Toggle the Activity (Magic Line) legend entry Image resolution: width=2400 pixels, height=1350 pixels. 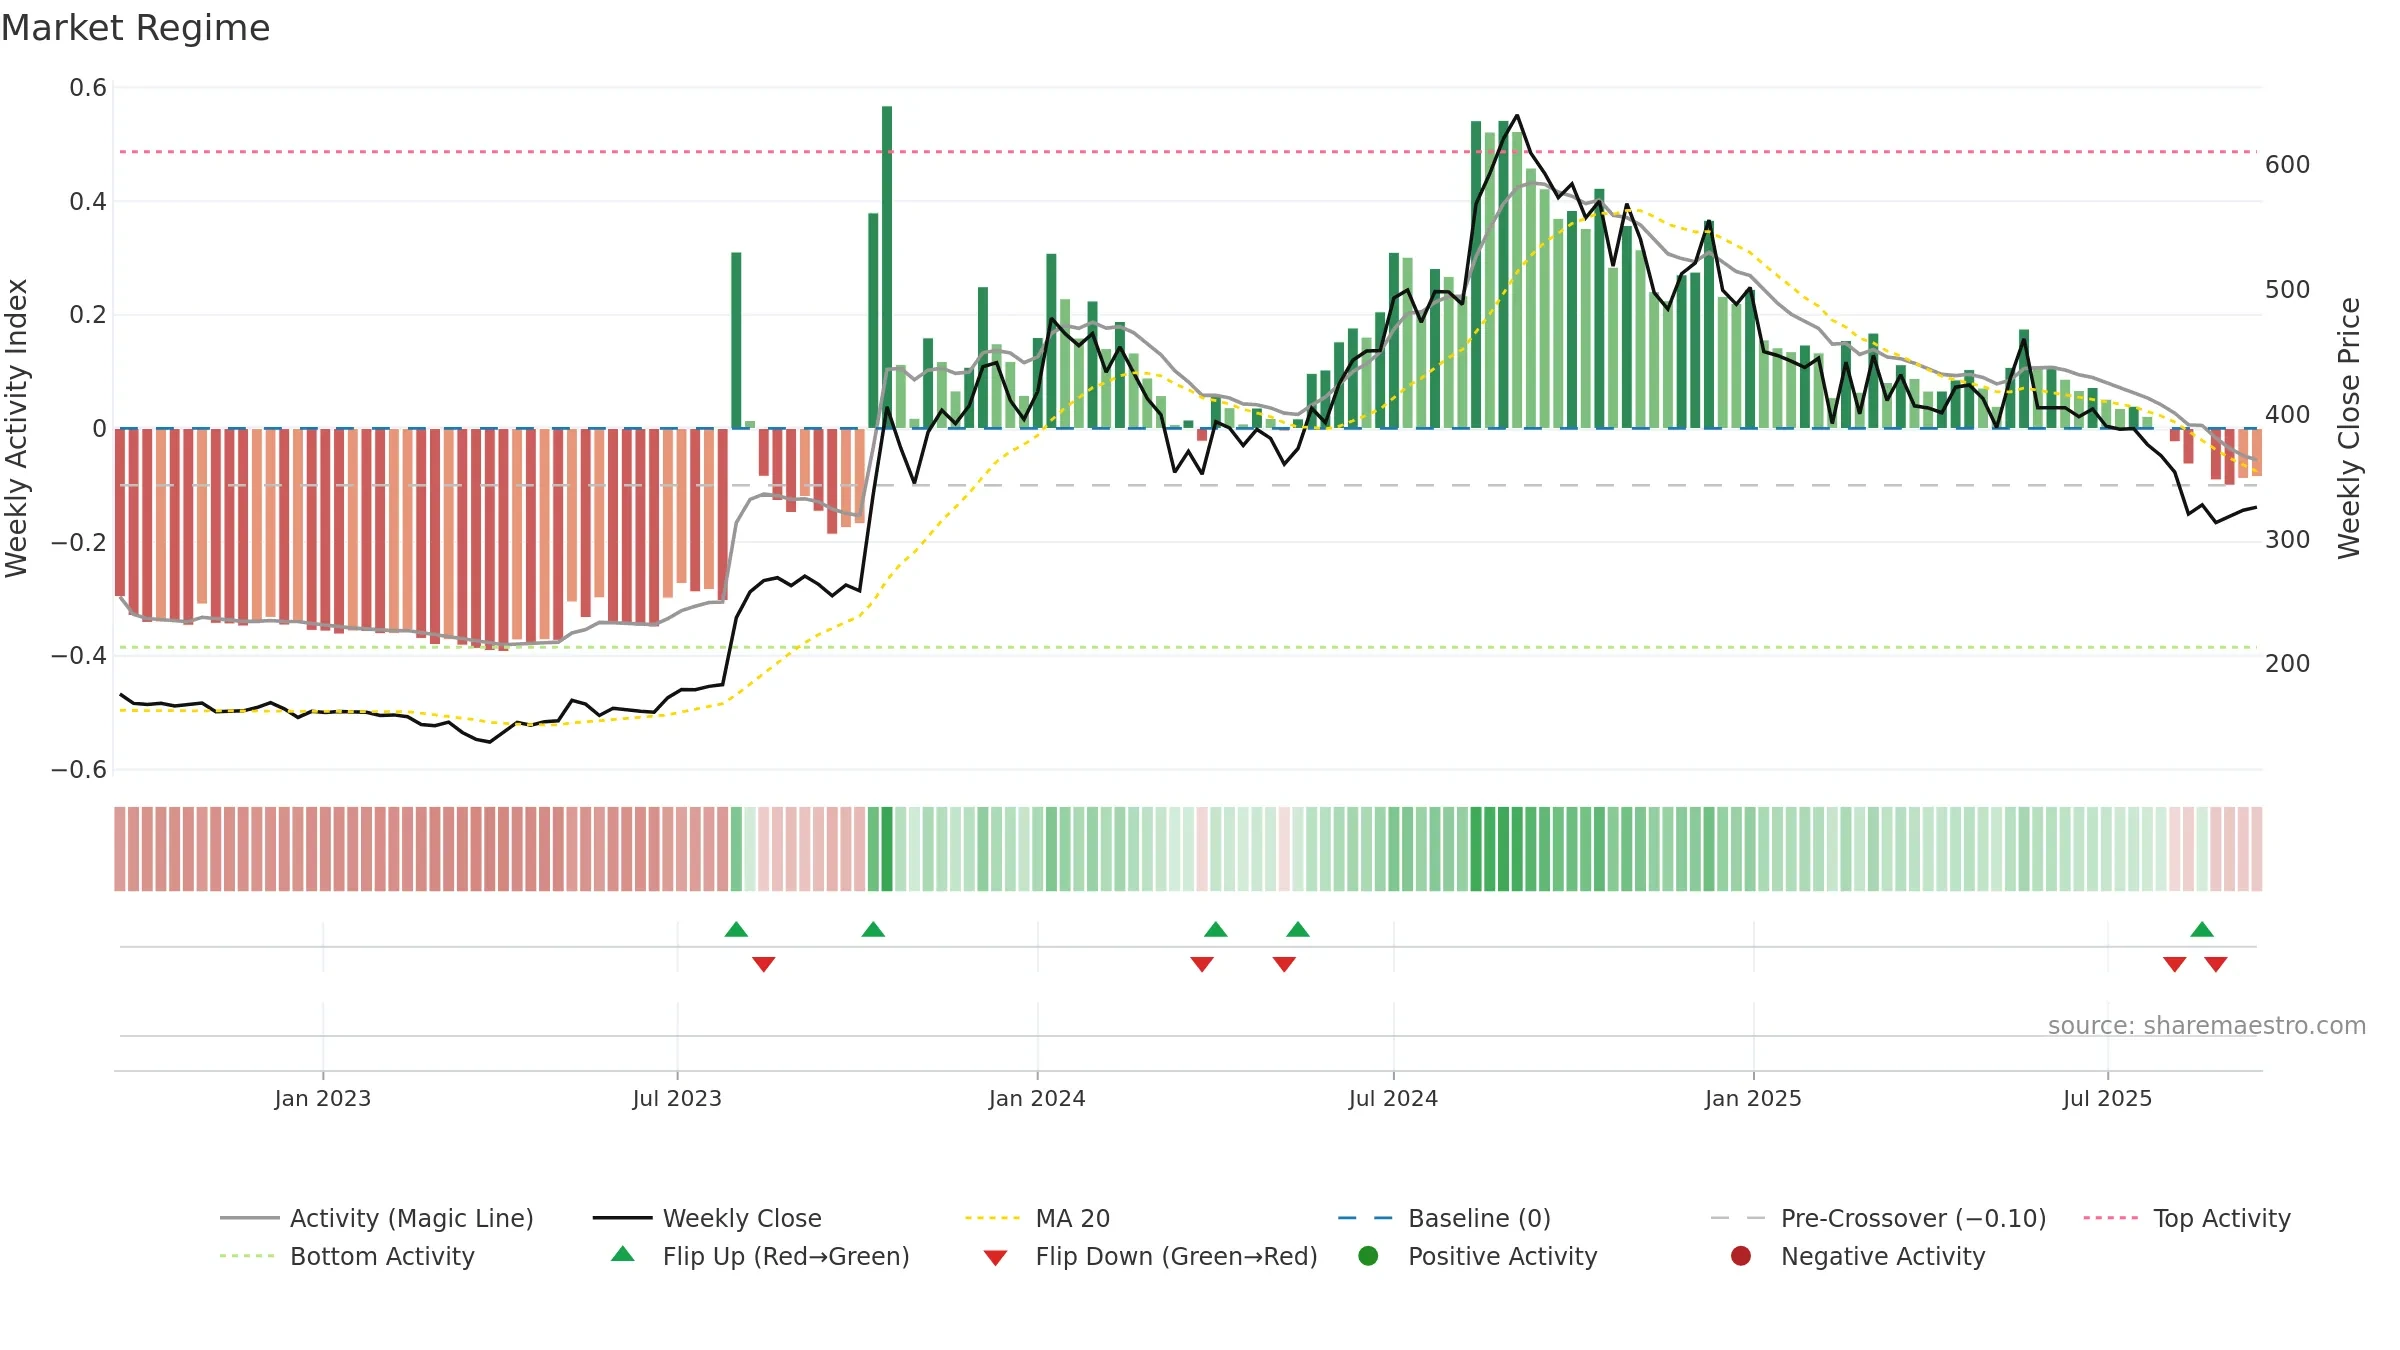pyautogui.click(x=377, y=1218)
